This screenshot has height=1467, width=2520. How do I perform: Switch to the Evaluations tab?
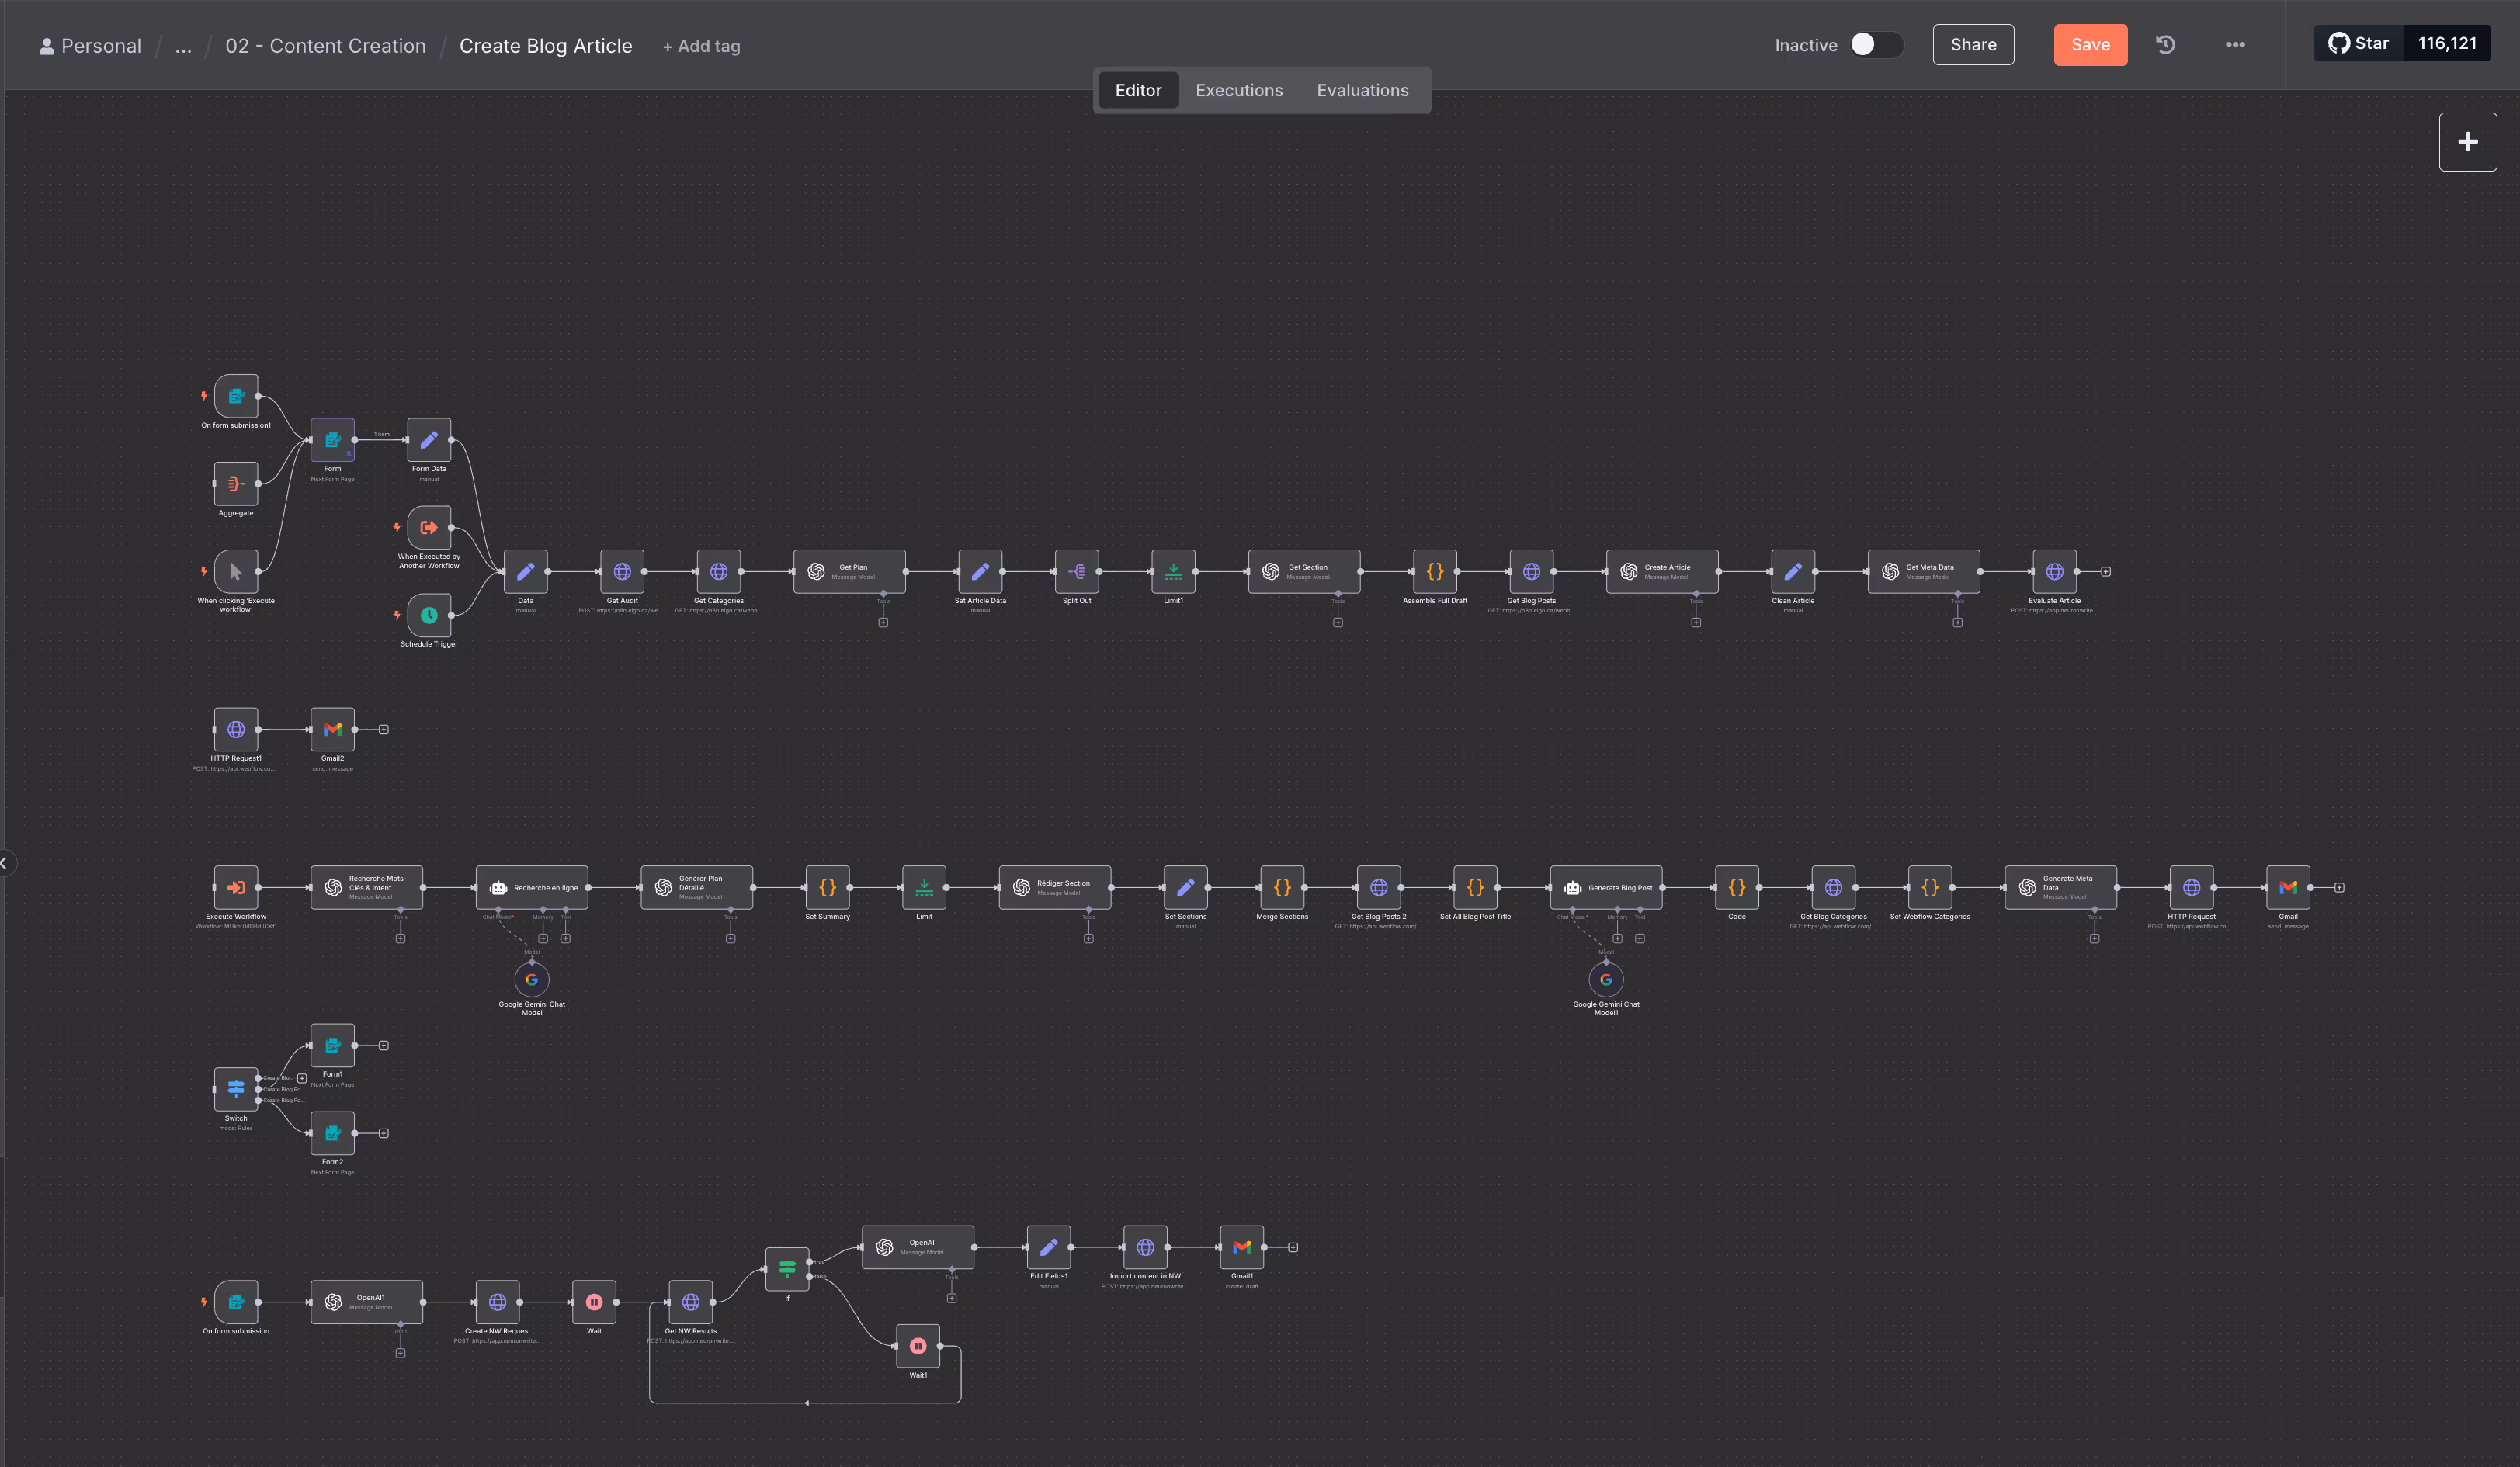[x=1362, y=90]
